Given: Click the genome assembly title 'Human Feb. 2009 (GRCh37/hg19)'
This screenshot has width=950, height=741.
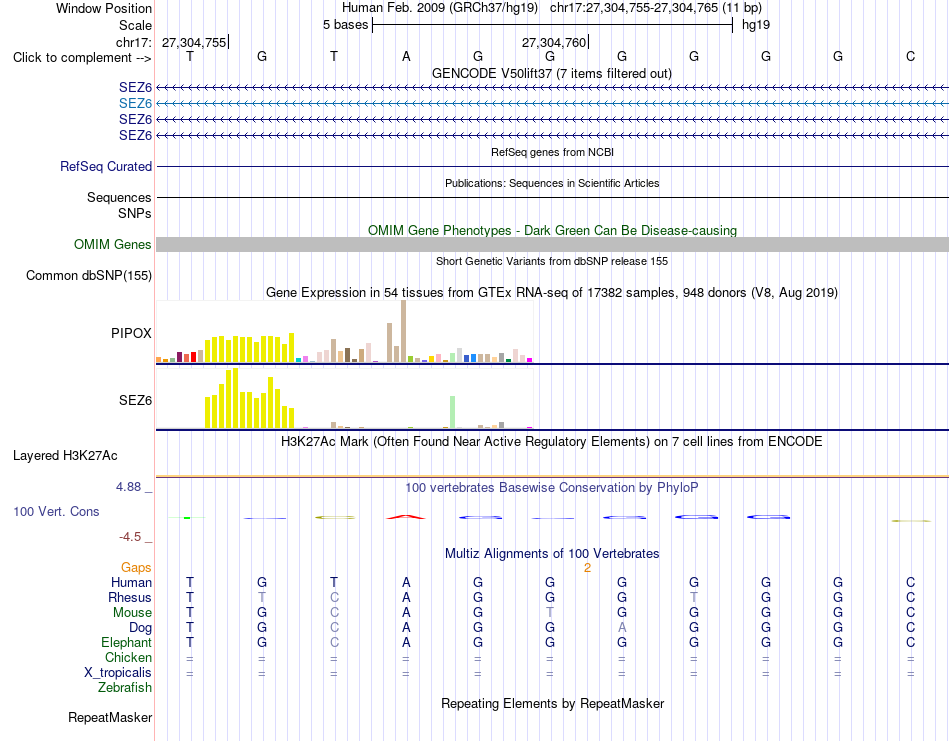Looking at the screenshot, I should [x=440, y=8].
